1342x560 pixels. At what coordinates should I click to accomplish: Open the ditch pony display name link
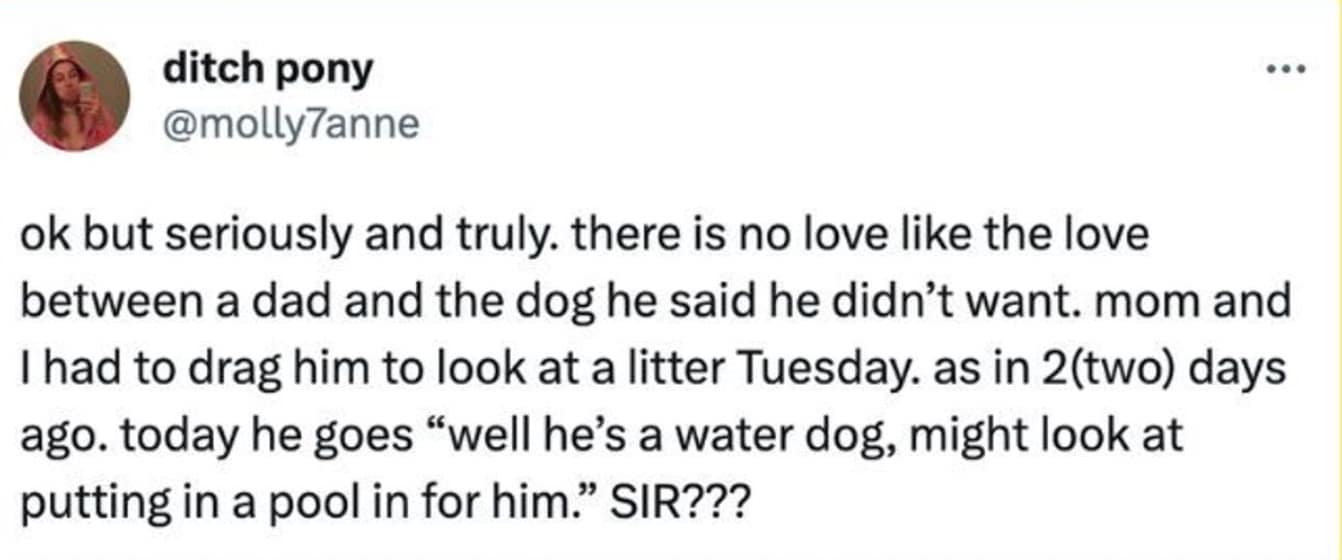pos(266,69)
